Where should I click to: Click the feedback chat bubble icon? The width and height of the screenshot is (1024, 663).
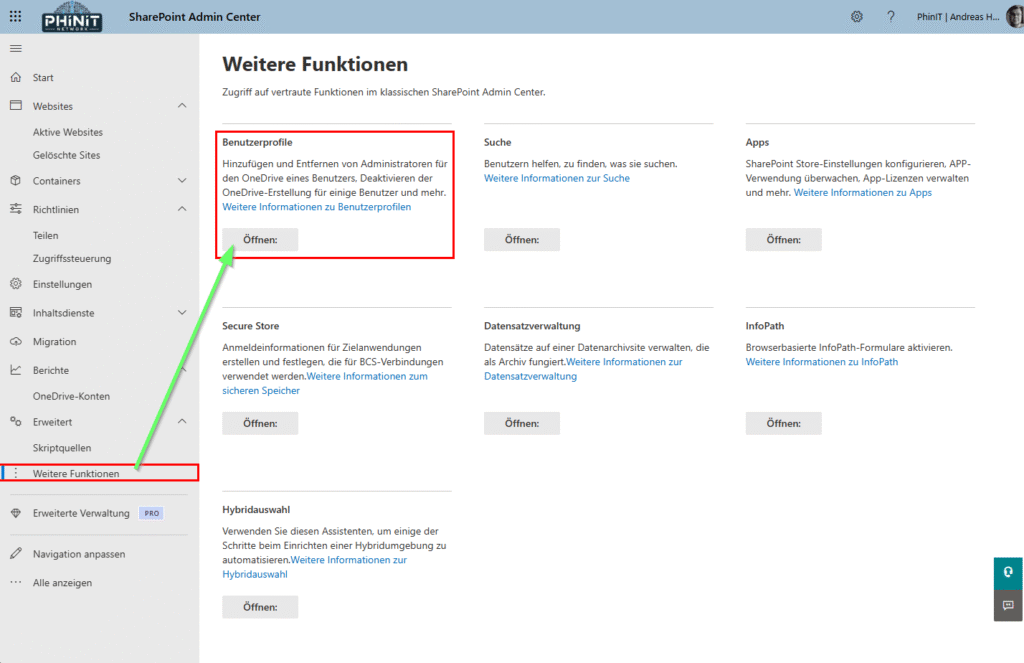[x=1007, y=605]
